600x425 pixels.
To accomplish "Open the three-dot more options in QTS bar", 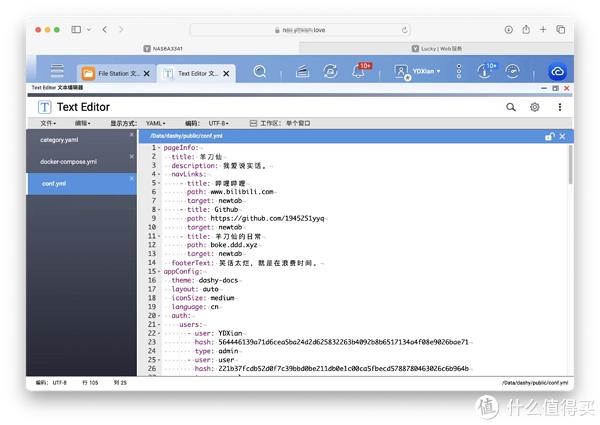I will pyautogui.click(x=459, y=71).
